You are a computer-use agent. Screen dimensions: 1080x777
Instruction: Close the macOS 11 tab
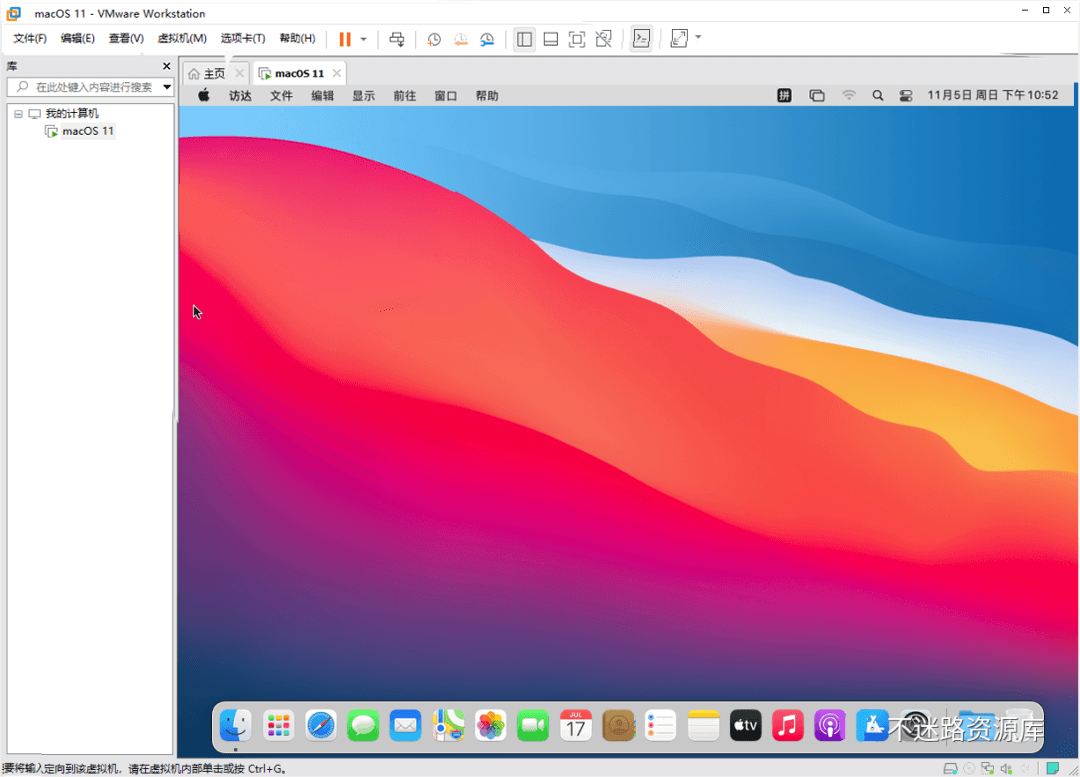336,73
